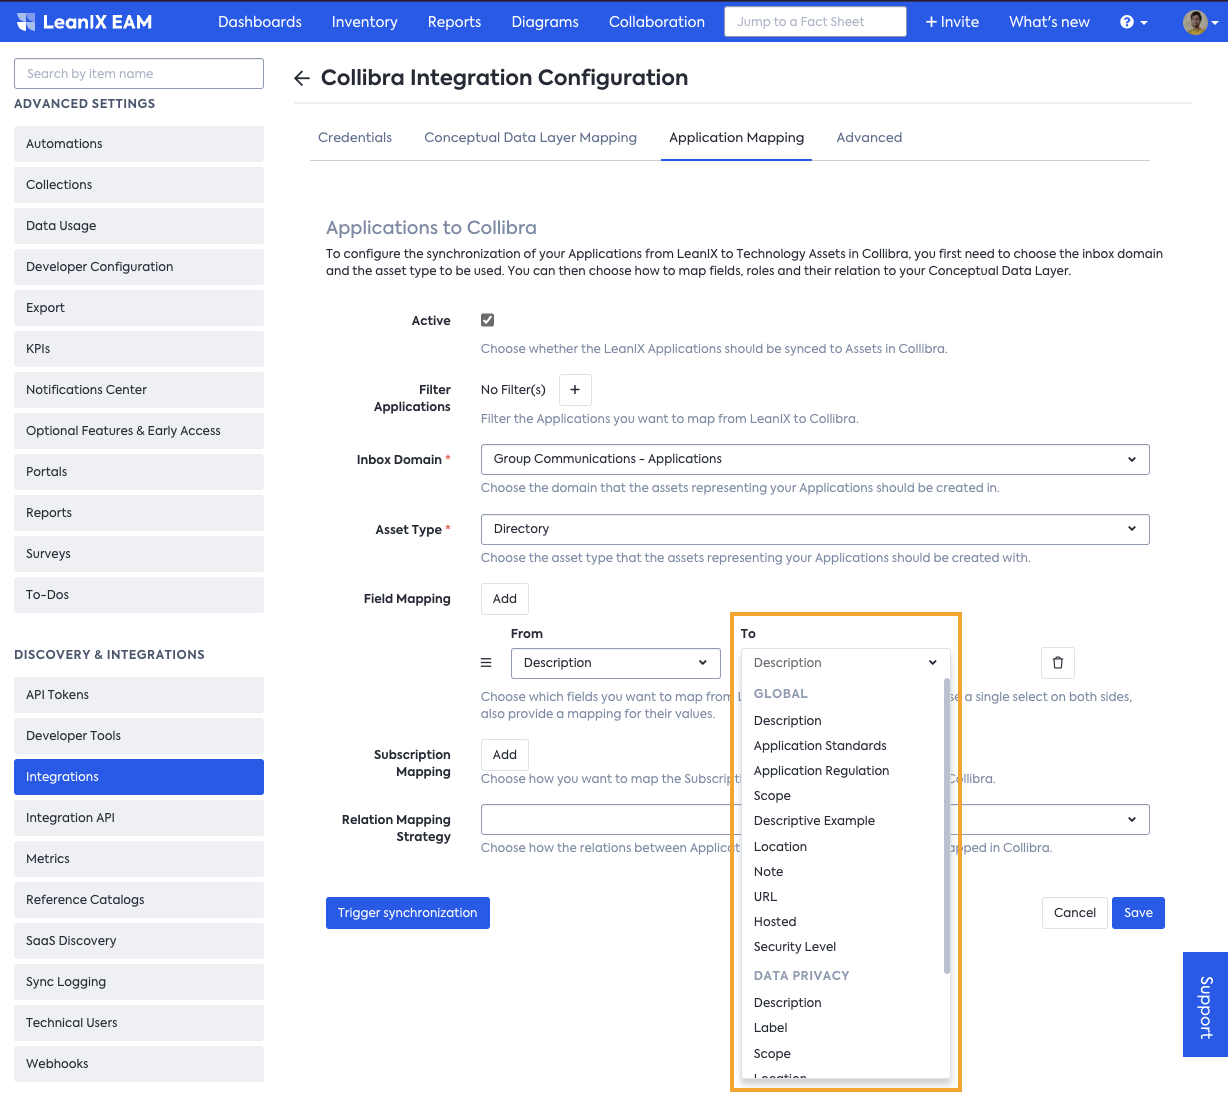Open the Support side tab
The width and height of the screenshot is (1228, 1096).
[x=1205, y=1004]
